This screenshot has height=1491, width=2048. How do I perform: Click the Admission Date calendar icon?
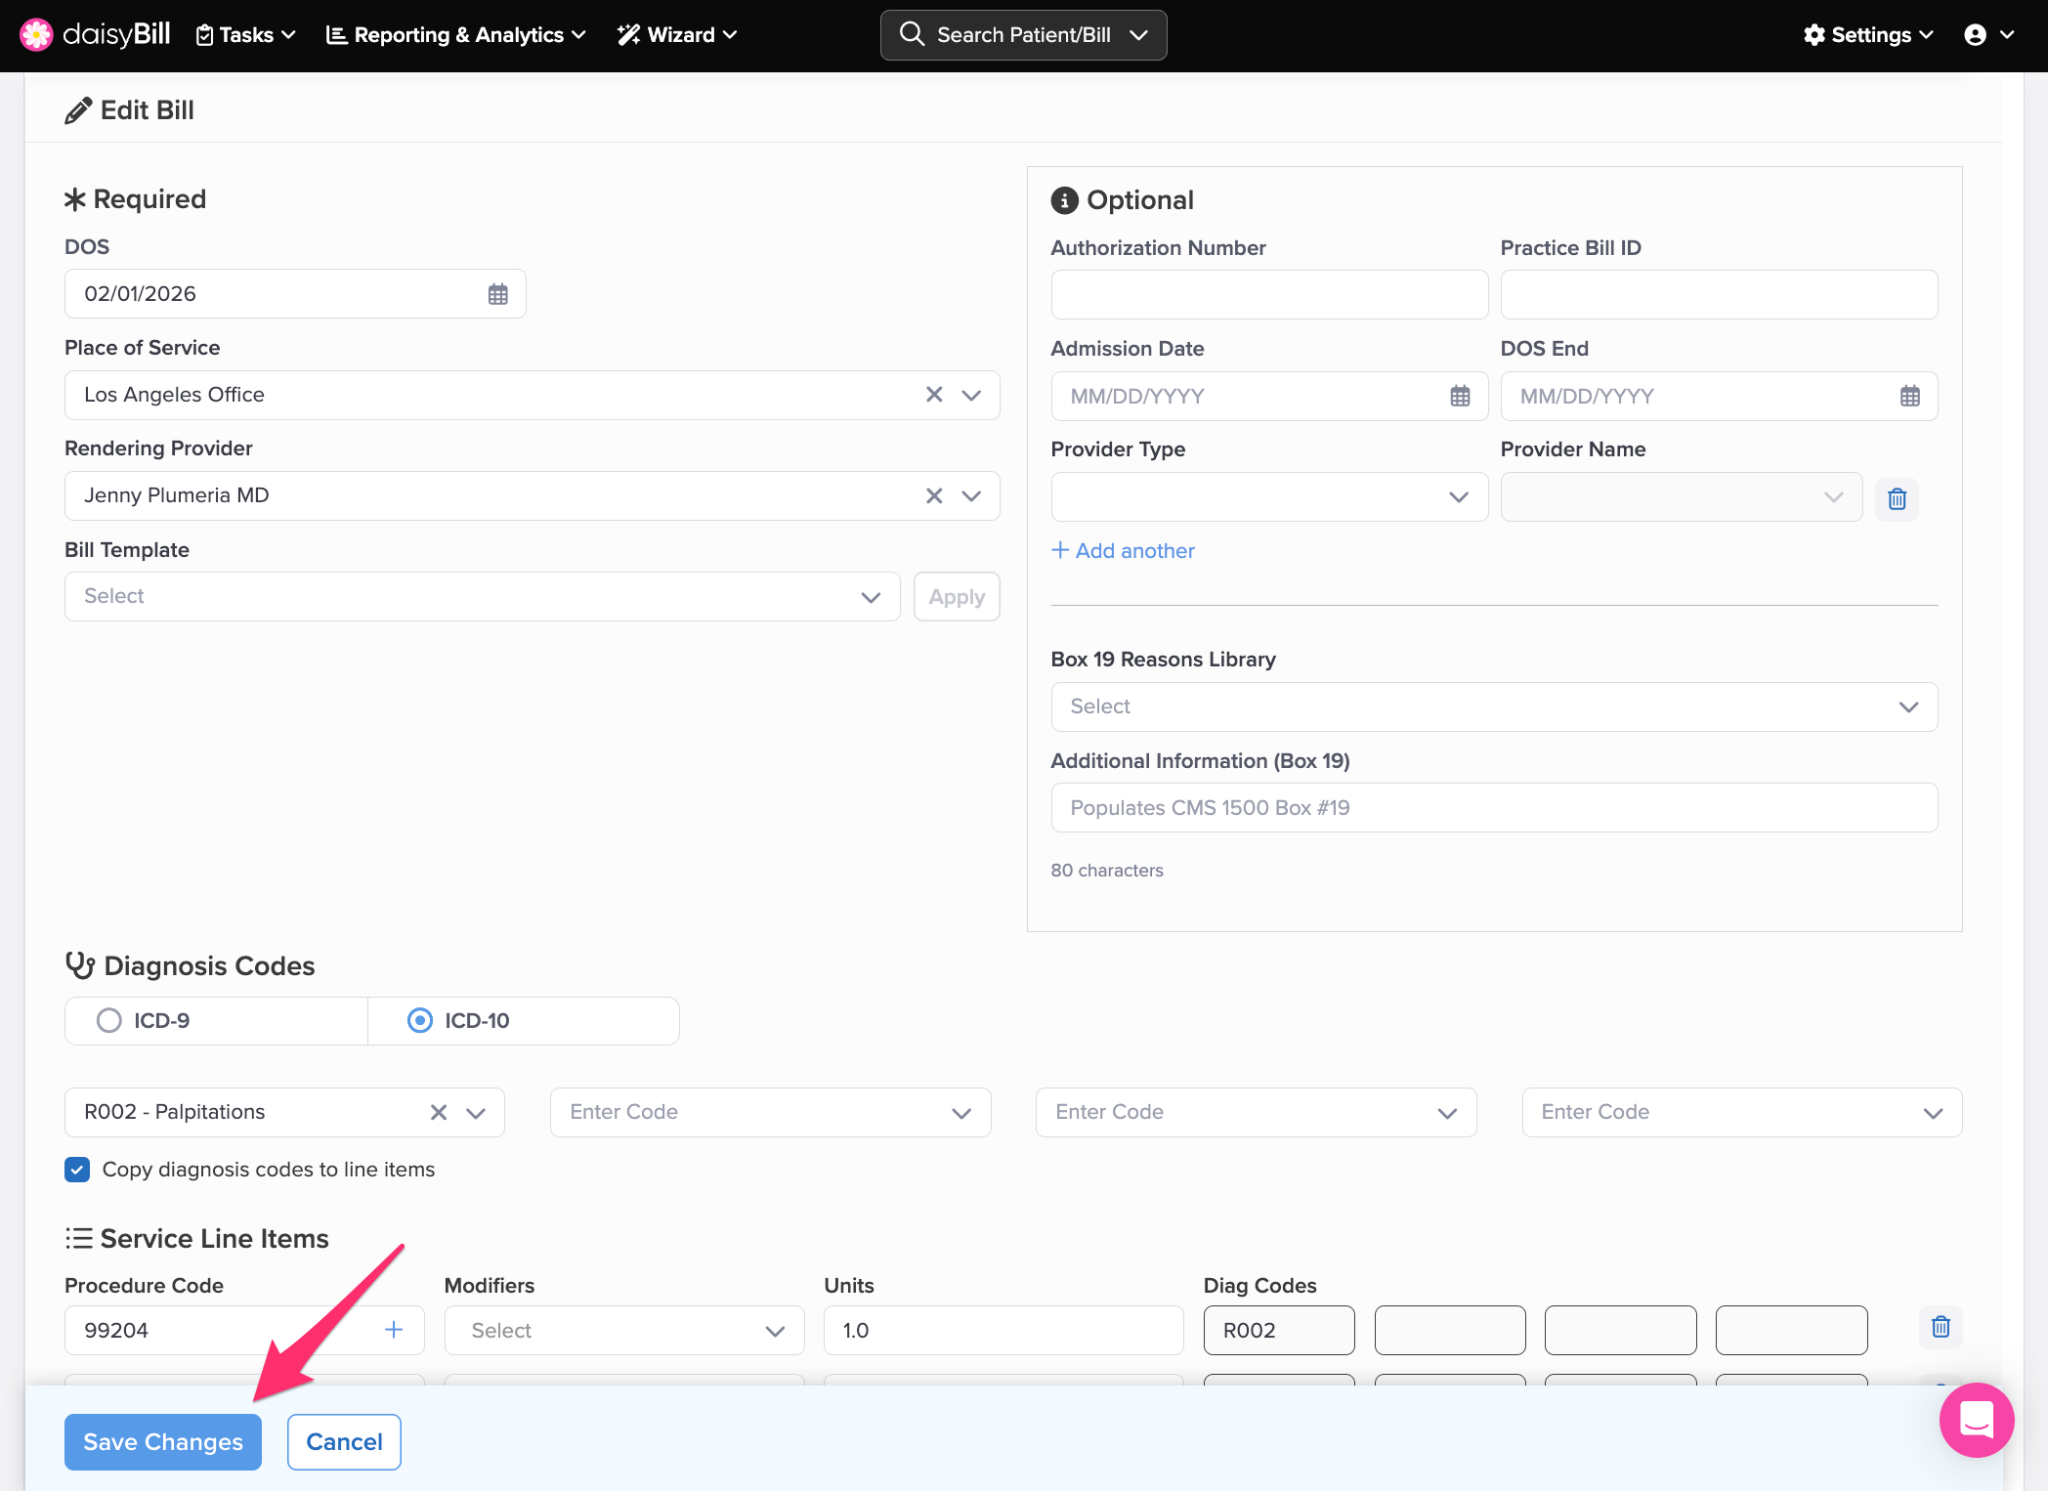[x=1459, y=396]
